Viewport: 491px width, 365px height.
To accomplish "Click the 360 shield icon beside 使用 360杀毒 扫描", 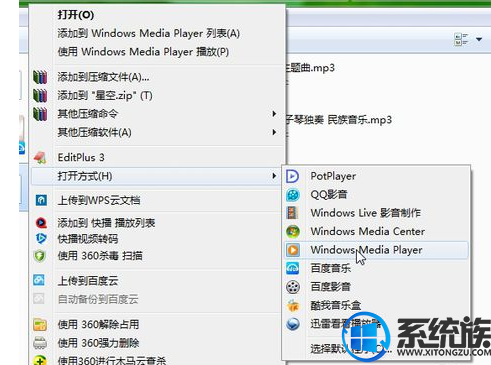I will point(40,256).
